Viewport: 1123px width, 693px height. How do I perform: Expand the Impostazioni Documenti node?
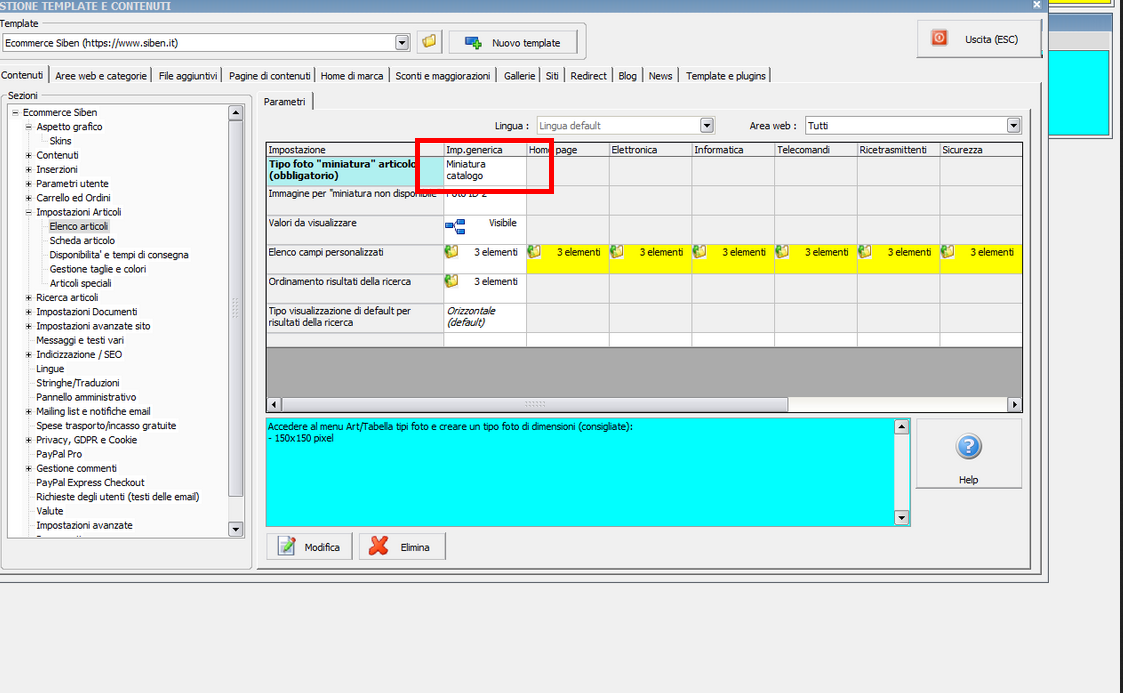29,312
